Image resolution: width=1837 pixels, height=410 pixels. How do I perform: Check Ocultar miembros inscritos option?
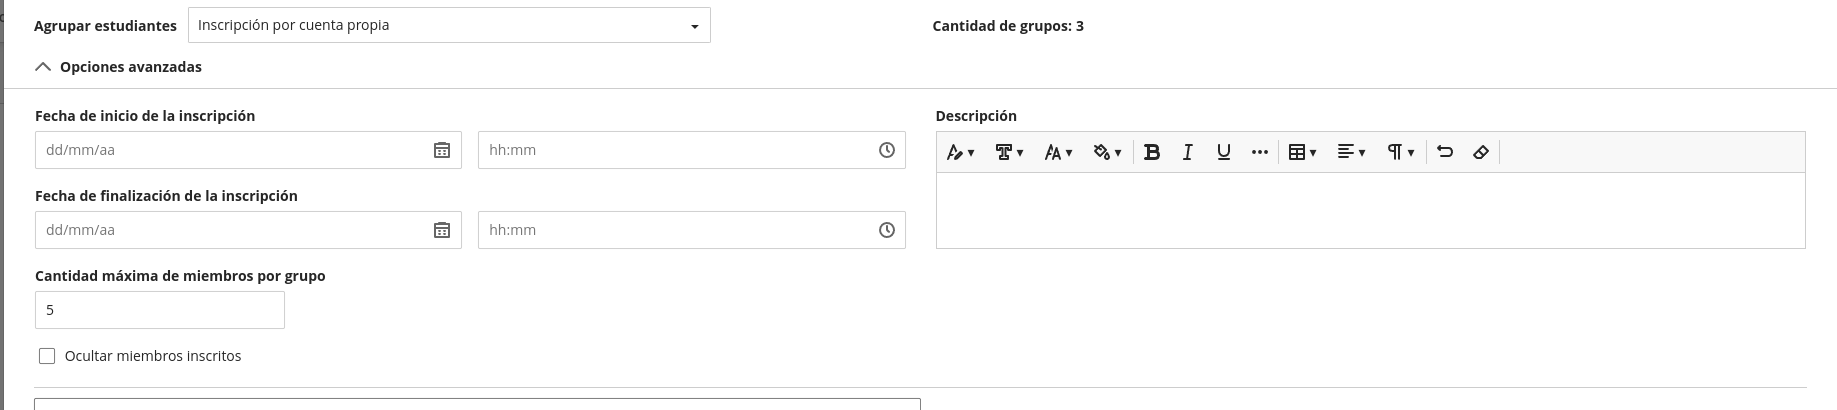pyautogui.click(x=47, y=356)
